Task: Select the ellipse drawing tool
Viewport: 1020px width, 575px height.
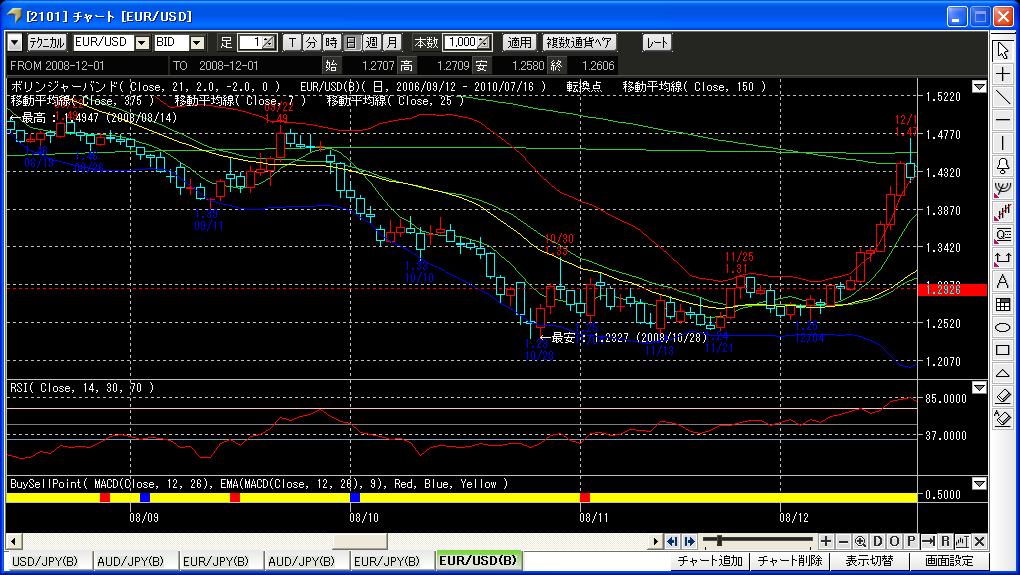Action: (x=1002, y=327)
